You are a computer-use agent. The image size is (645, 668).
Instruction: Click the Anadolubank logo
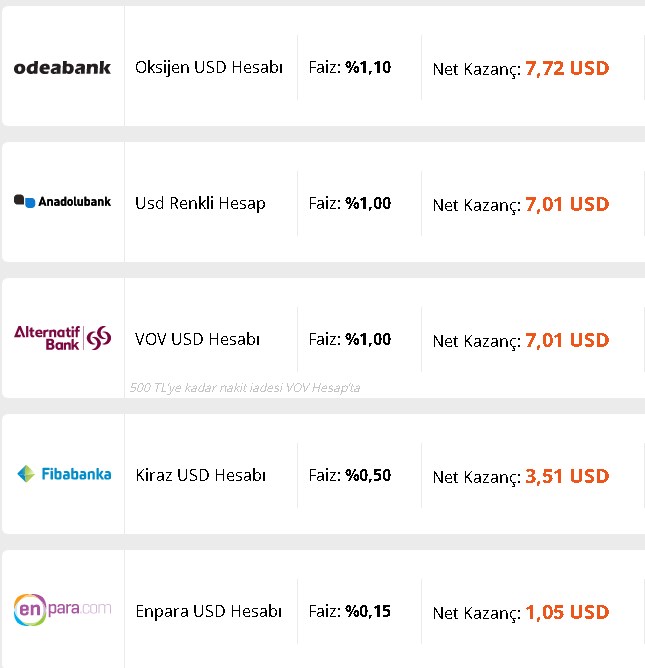tap(62, 202)
